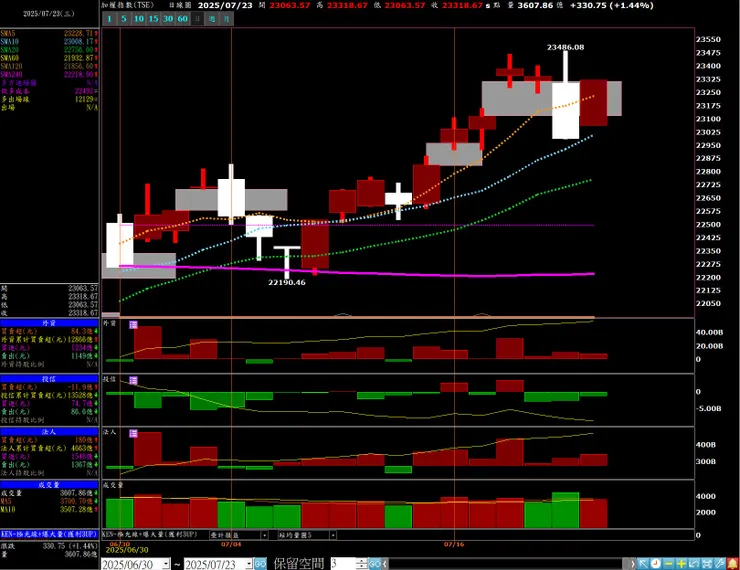The image size is (740, 570).
Task: Select the weekly 週 chart period
Action: (x=212, y=19)
